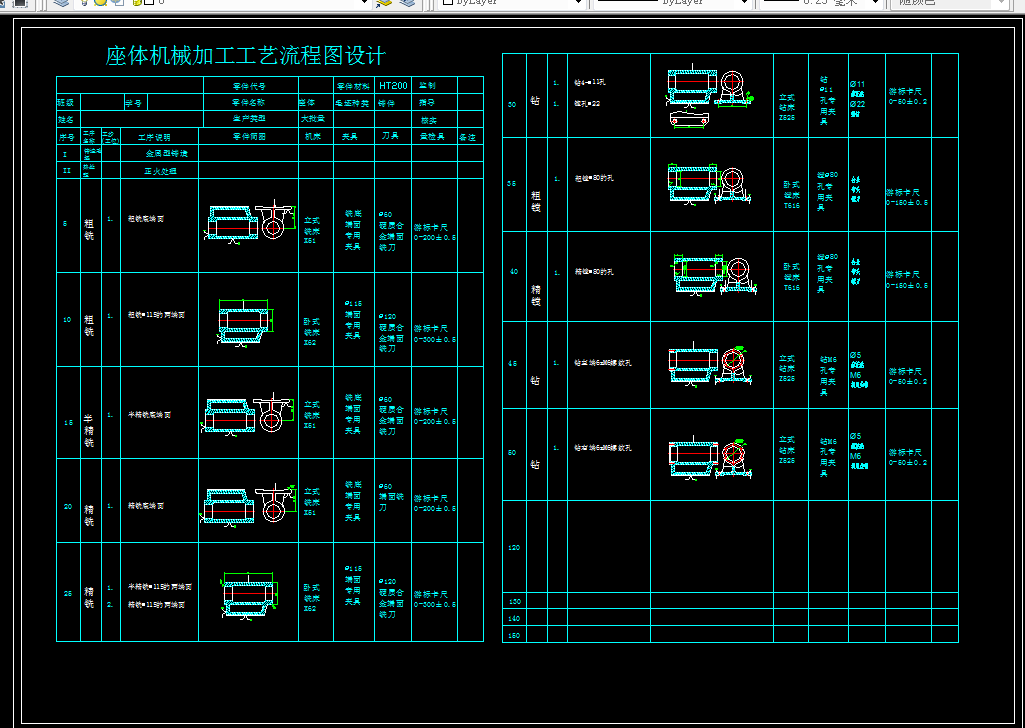The image size is (1025, 728).
Task: Select the 正火处理 process text
Action: [x=161, y=171]
